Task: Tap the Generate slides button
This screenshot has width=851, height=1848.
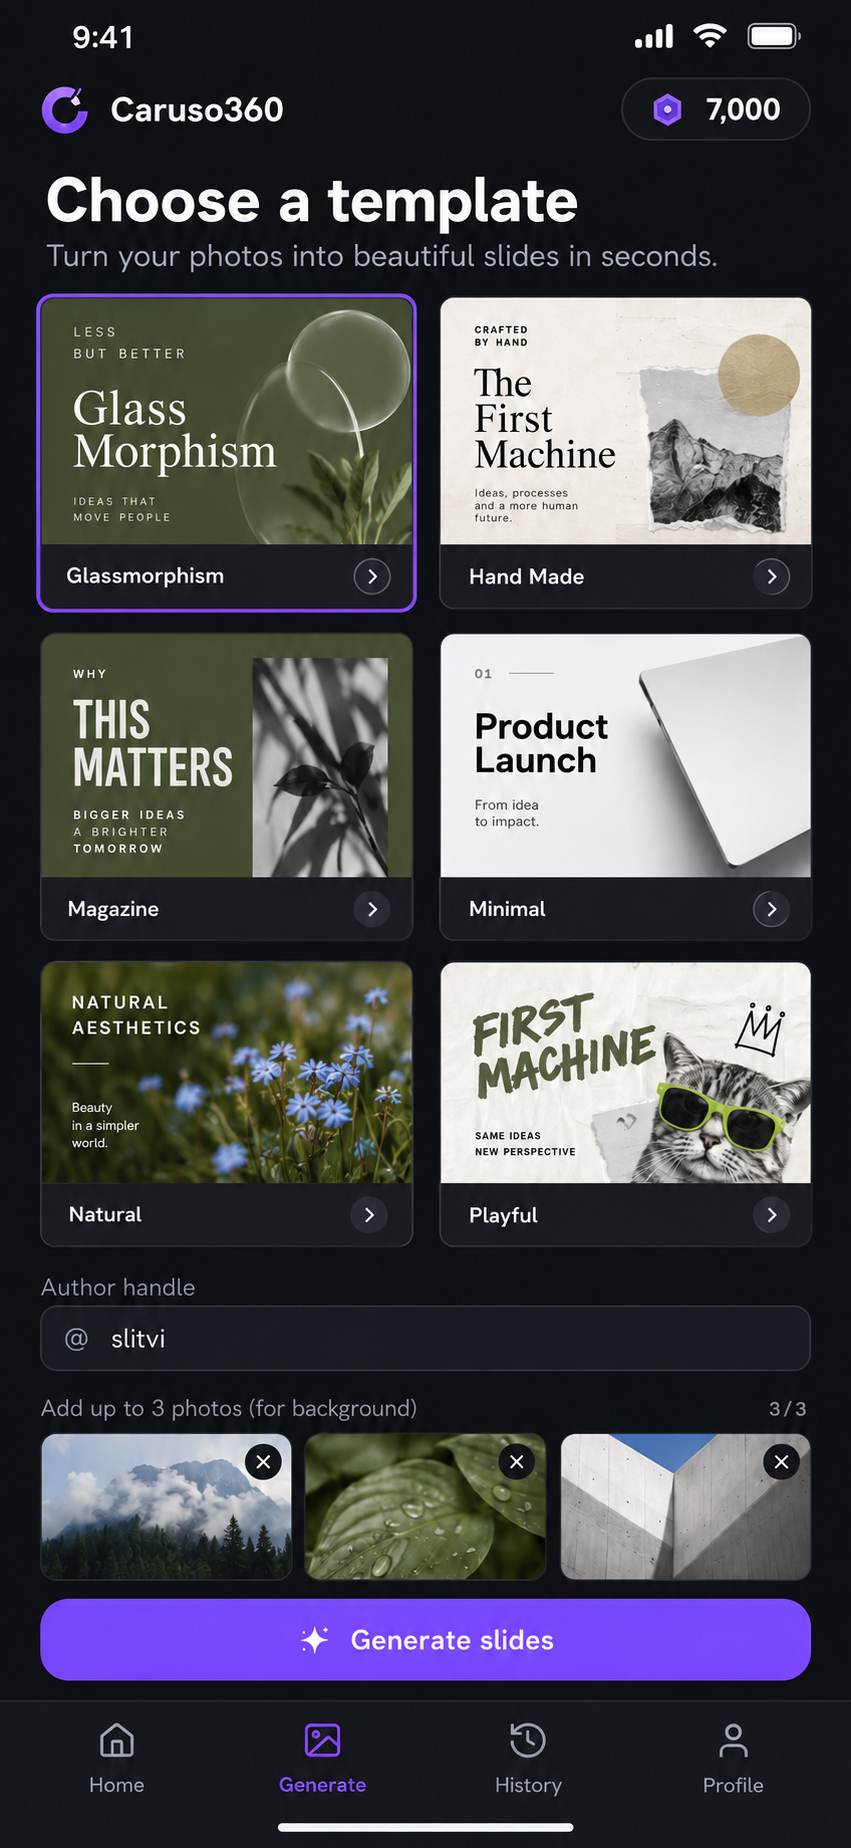Action: coord(425,1640)
